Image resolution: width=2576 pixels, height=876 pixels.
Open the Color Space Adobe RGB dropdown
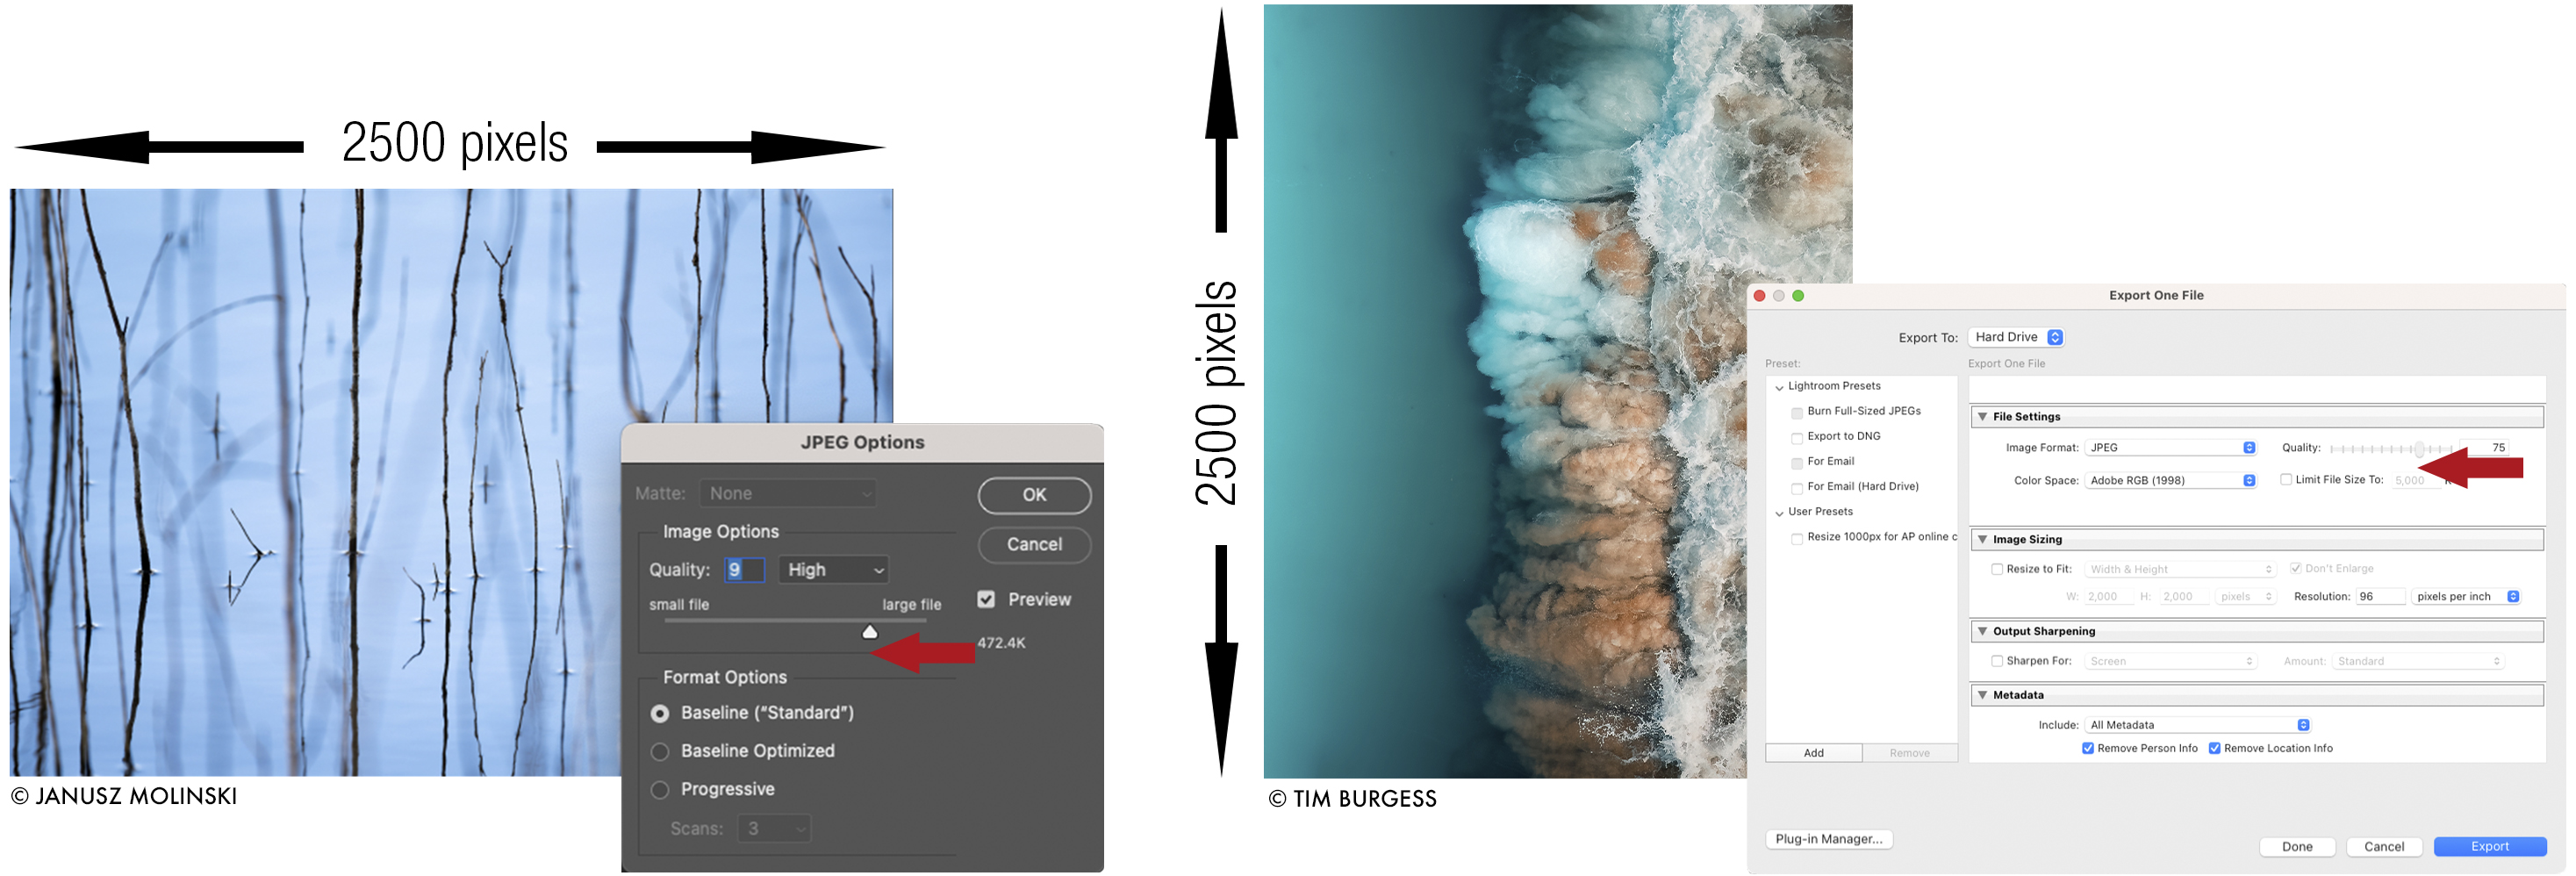[x=2170, y=481]
